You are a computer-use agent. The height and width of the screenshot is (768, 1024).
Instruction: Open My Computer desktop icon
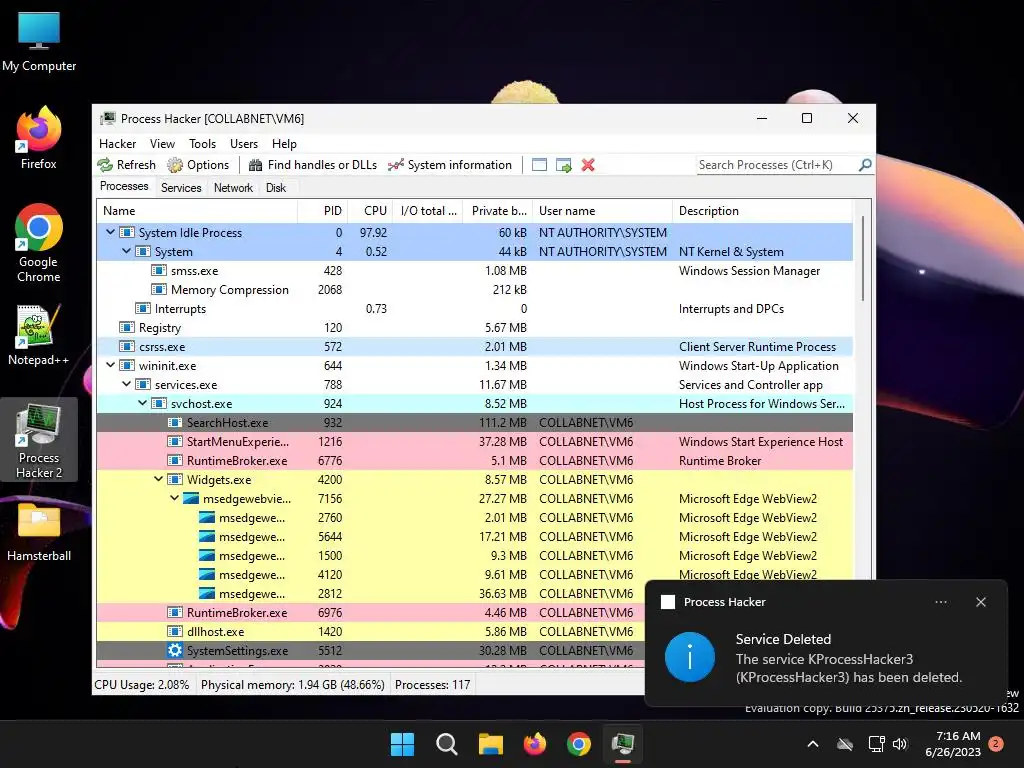click(39, 42)
